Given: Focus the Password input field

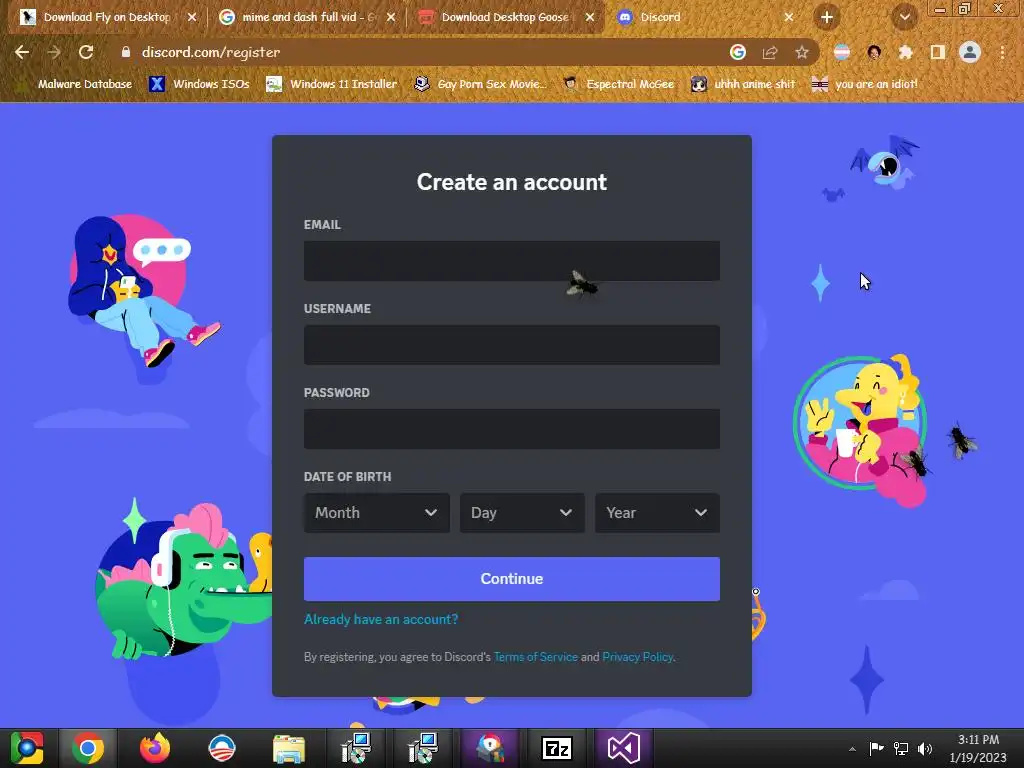Looking at the screenshot, I should [x=512, y=429].
